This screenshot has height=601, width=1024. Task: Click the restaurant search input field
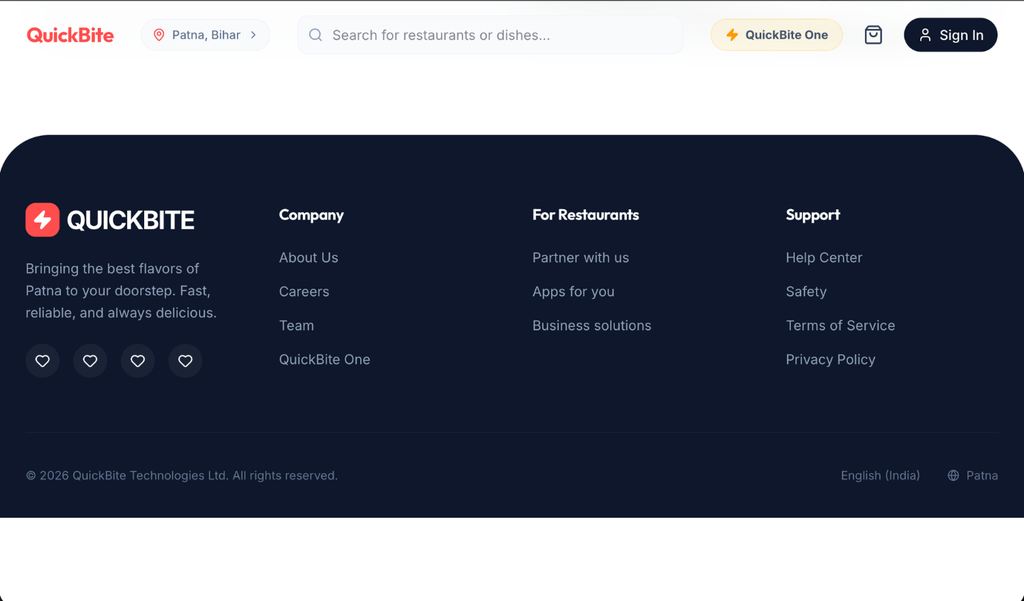pyautogui.click(x=490, y=34)
